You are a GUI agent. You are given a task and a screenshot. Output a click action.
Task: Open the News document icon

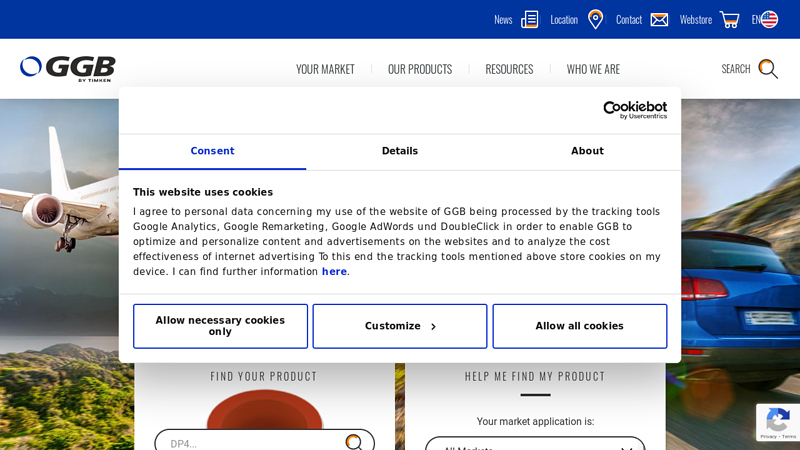tap(530, 19)
